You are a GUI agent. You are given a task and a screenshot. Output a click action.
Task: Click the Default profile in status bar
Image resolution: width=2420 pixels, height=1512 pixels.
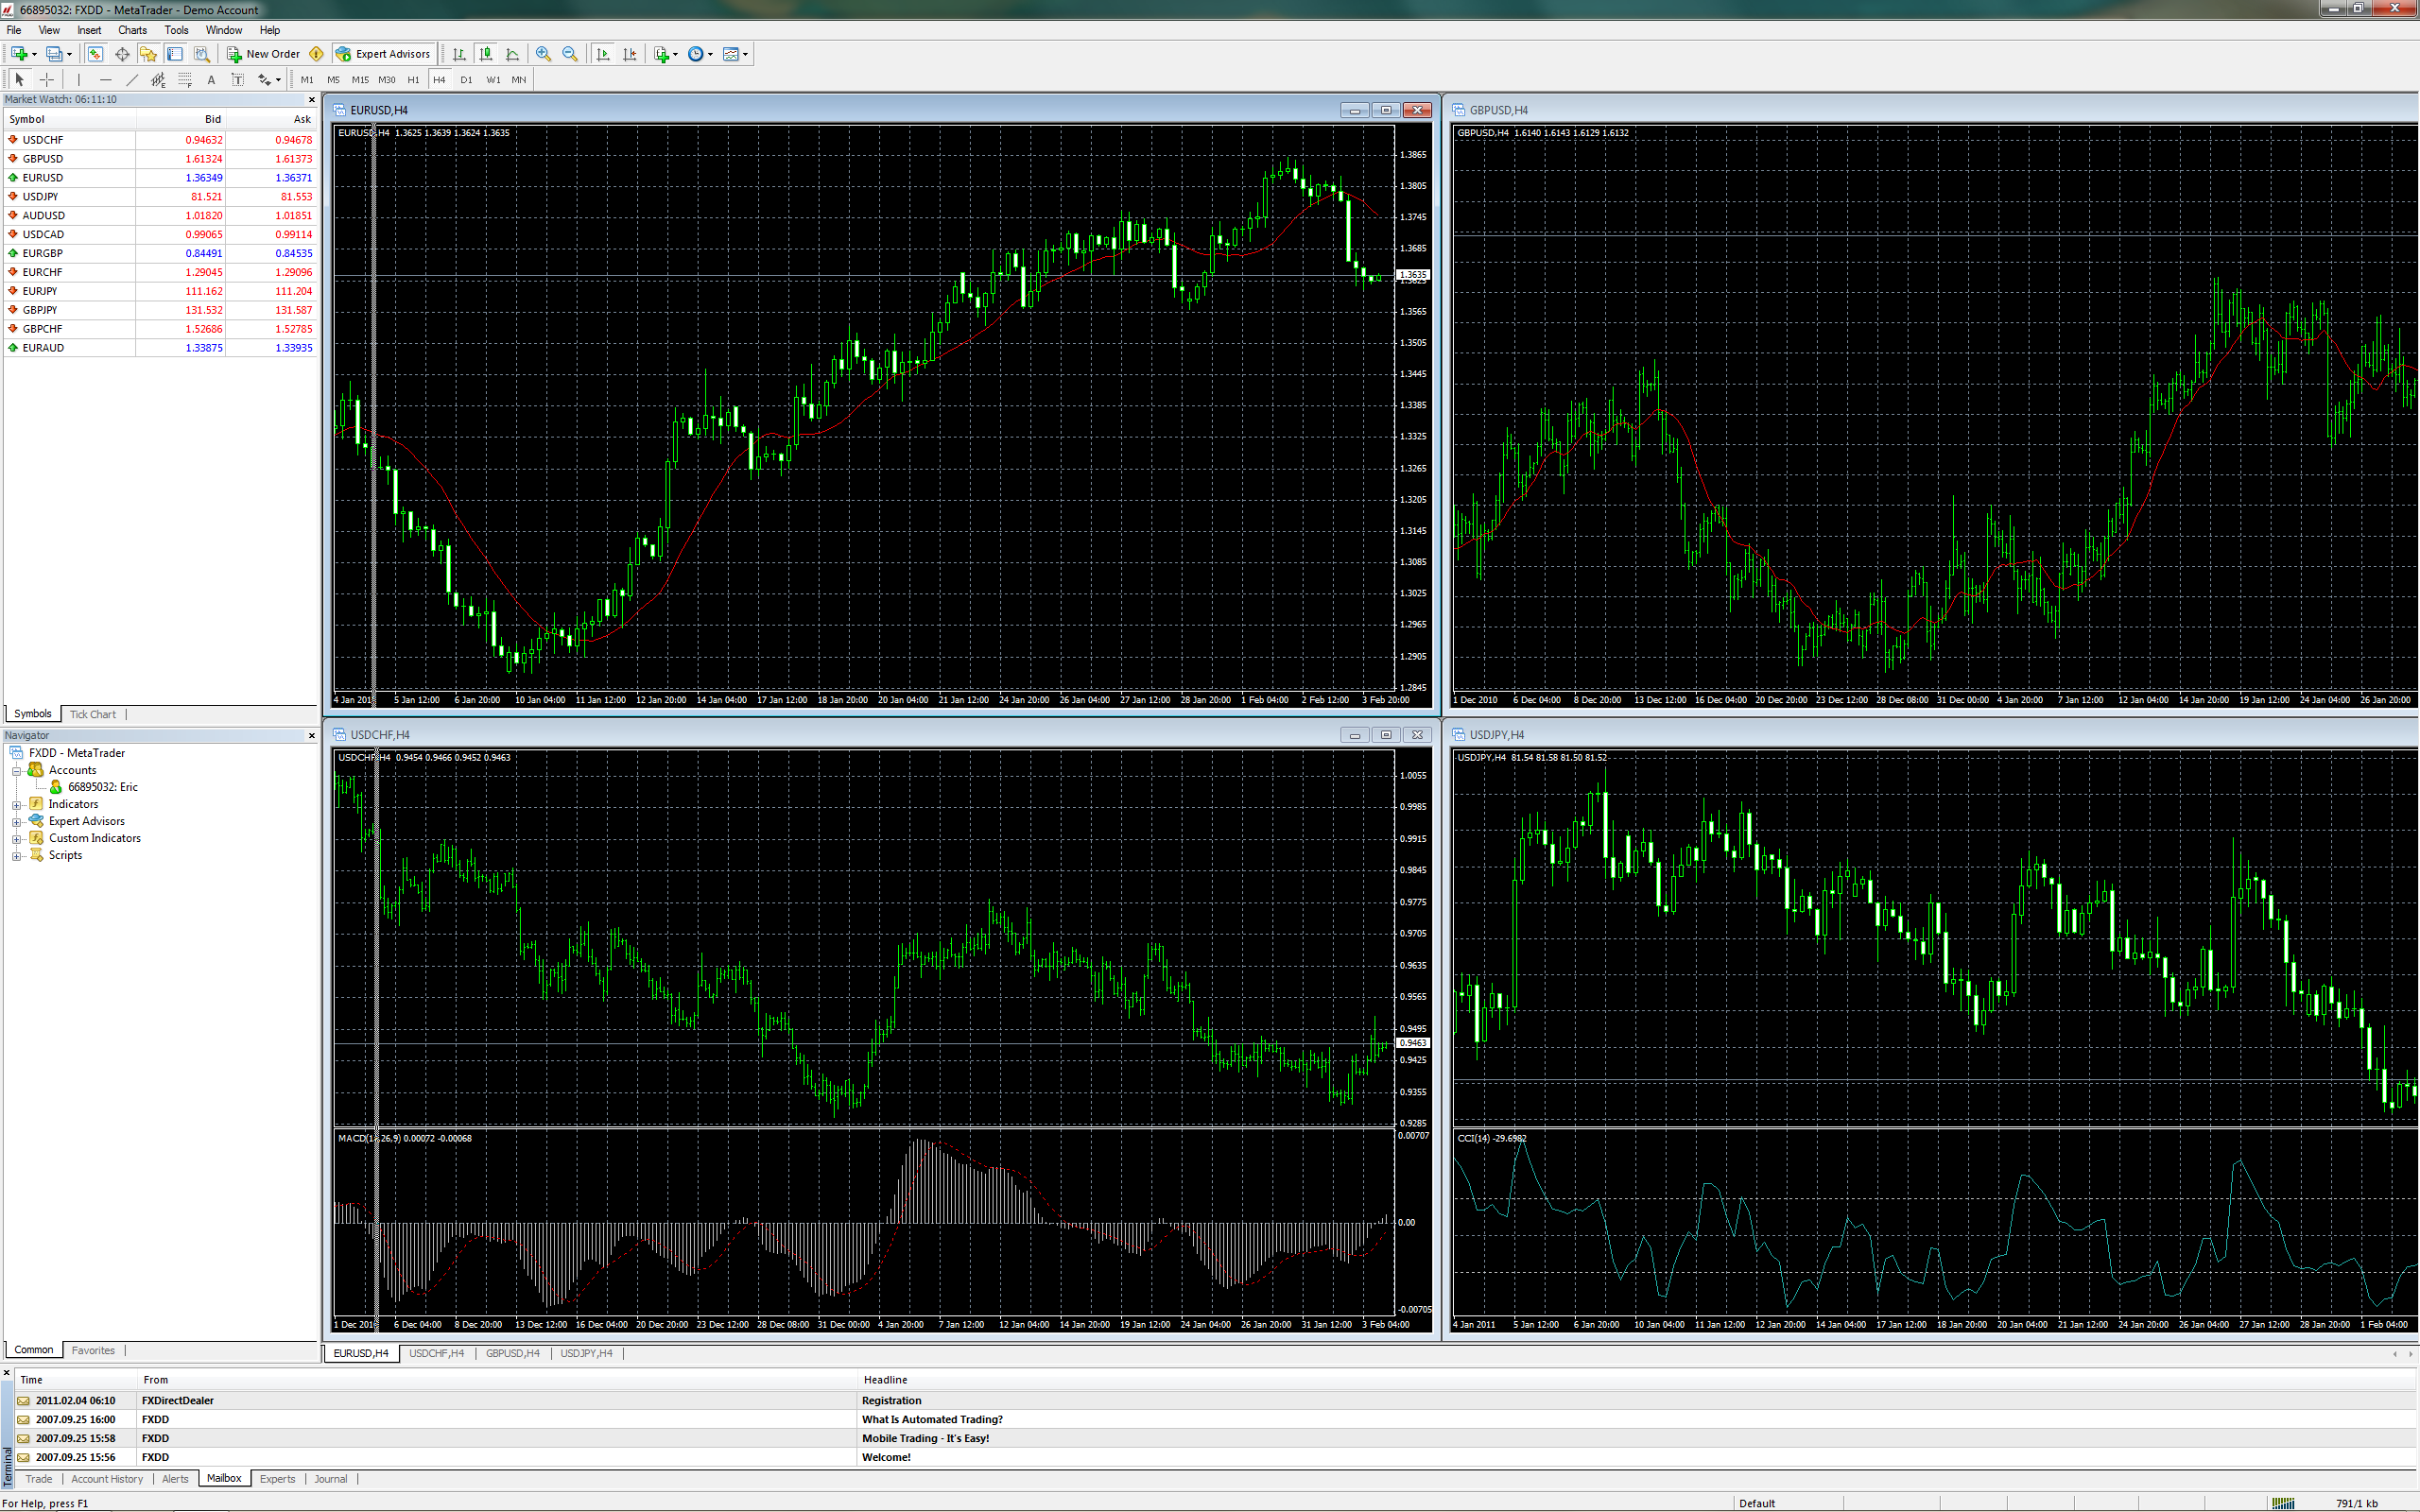click(1757, 1503)
